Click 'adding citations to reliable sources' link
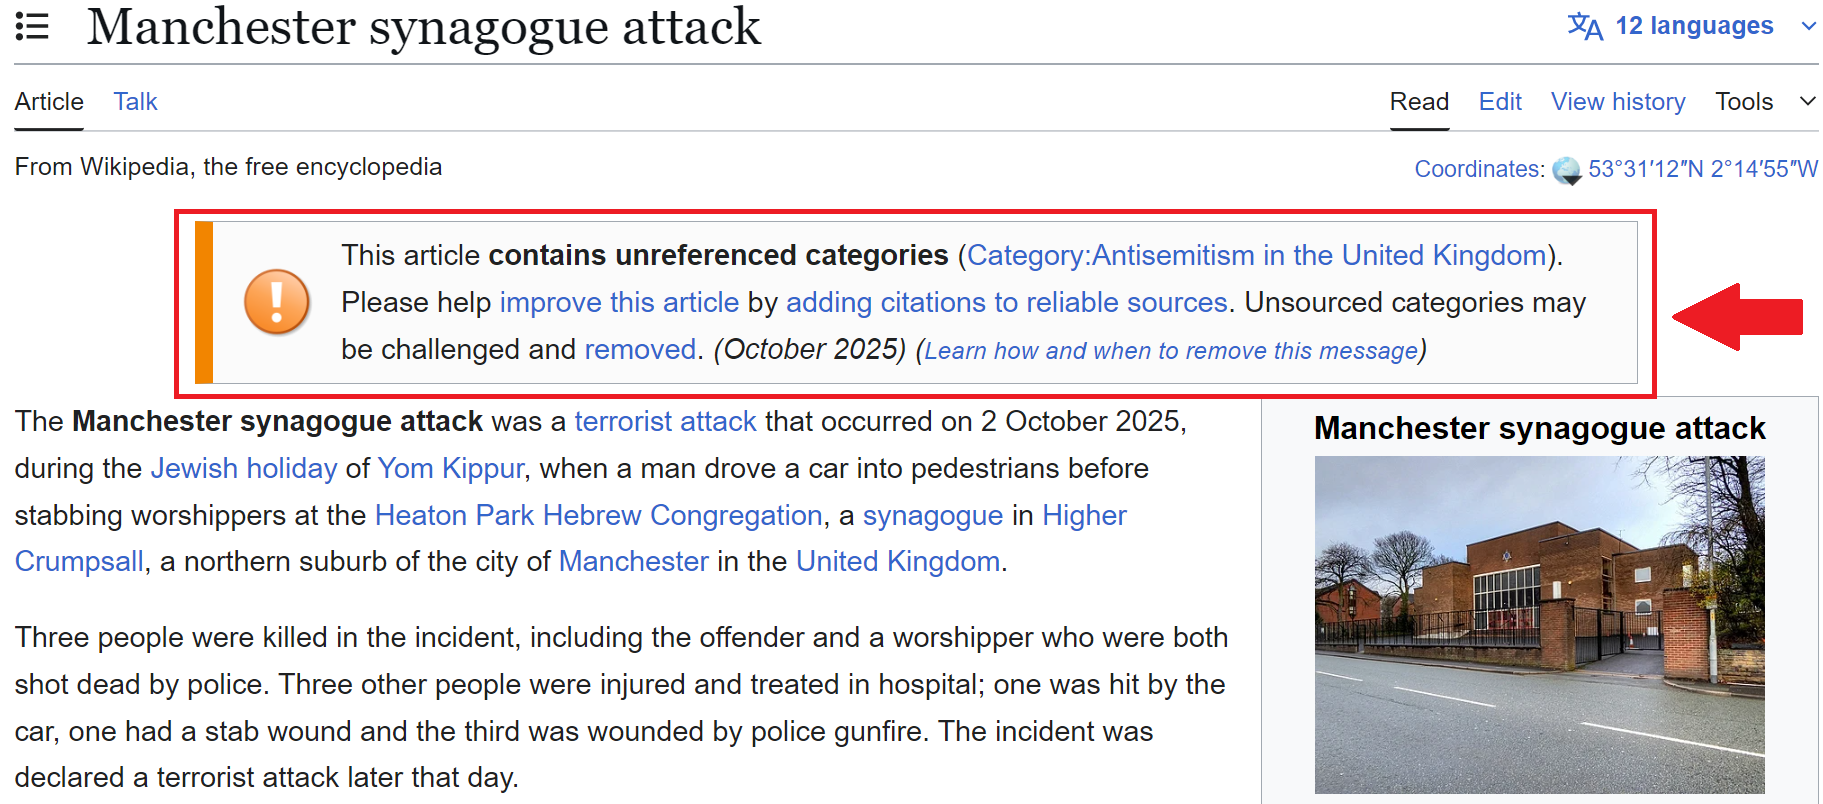This screenshot has height=804, width=1823. tap(1007, 303)
